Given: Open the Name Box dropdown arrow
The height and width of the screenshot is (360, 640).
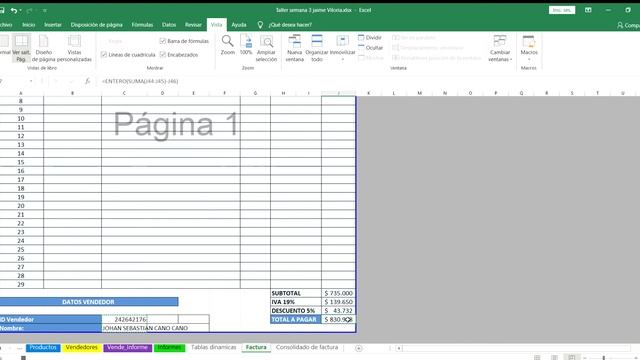Looking at the screenshot, I should click(31, 81).
